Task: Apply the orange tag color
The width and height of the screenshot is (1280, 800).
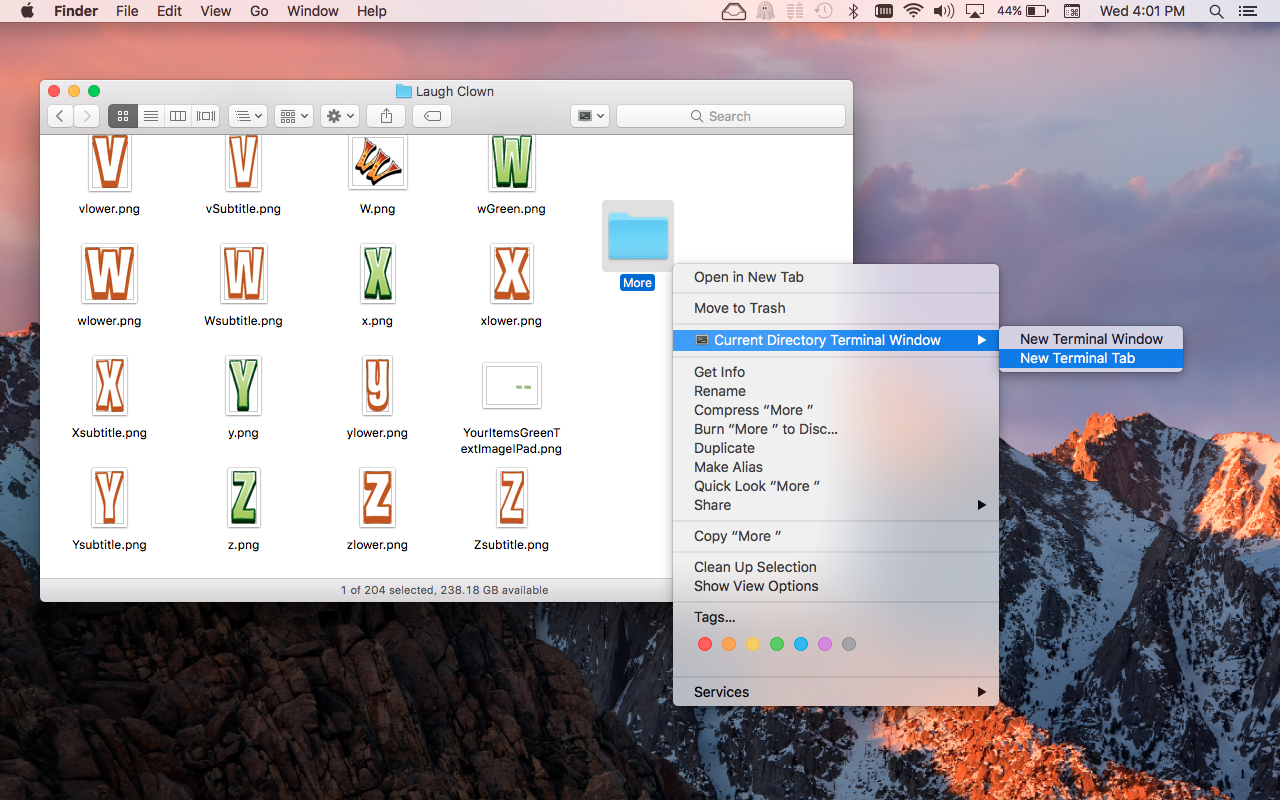Action: [x=729, y=644]
